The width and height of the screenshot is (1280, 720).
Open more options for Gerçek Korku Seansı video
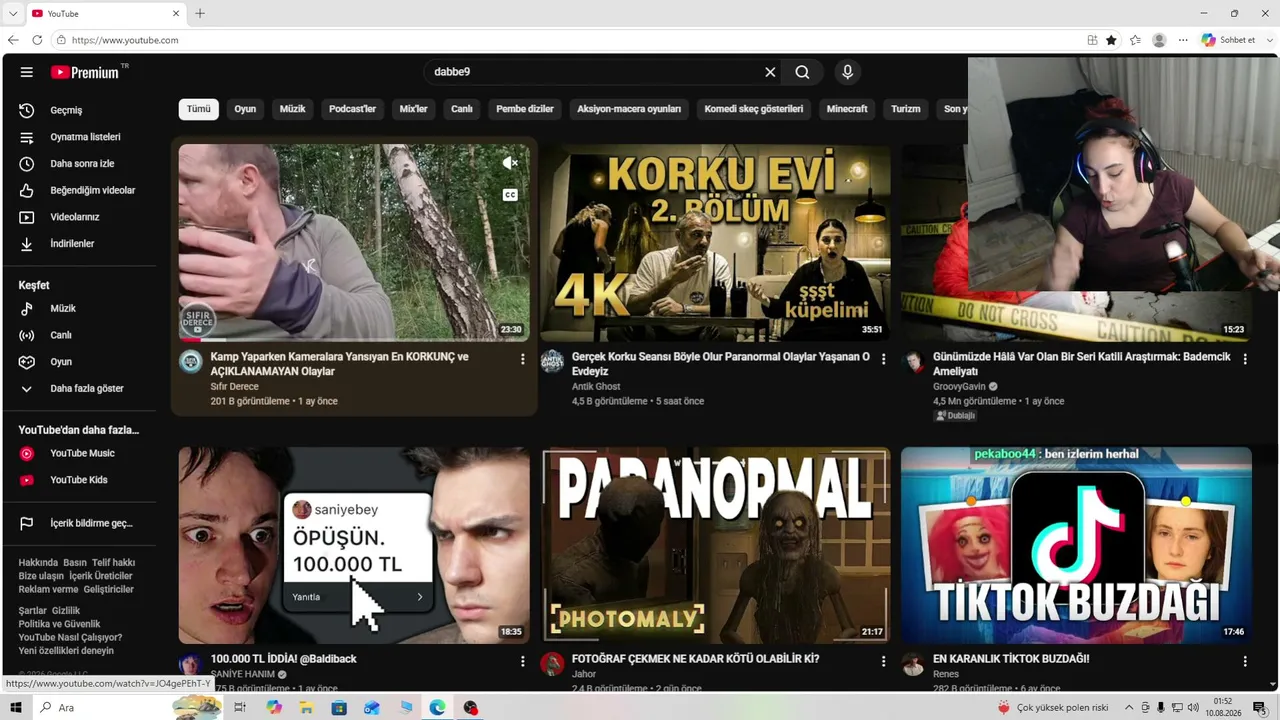point(883,359)
